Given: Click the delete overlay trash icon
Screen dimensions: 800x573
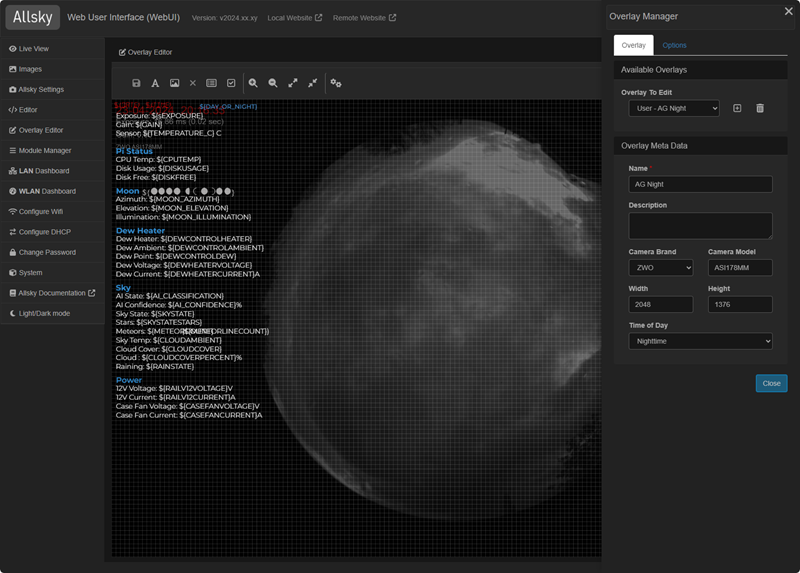Looking at the screenshot, I should [760, 108].
